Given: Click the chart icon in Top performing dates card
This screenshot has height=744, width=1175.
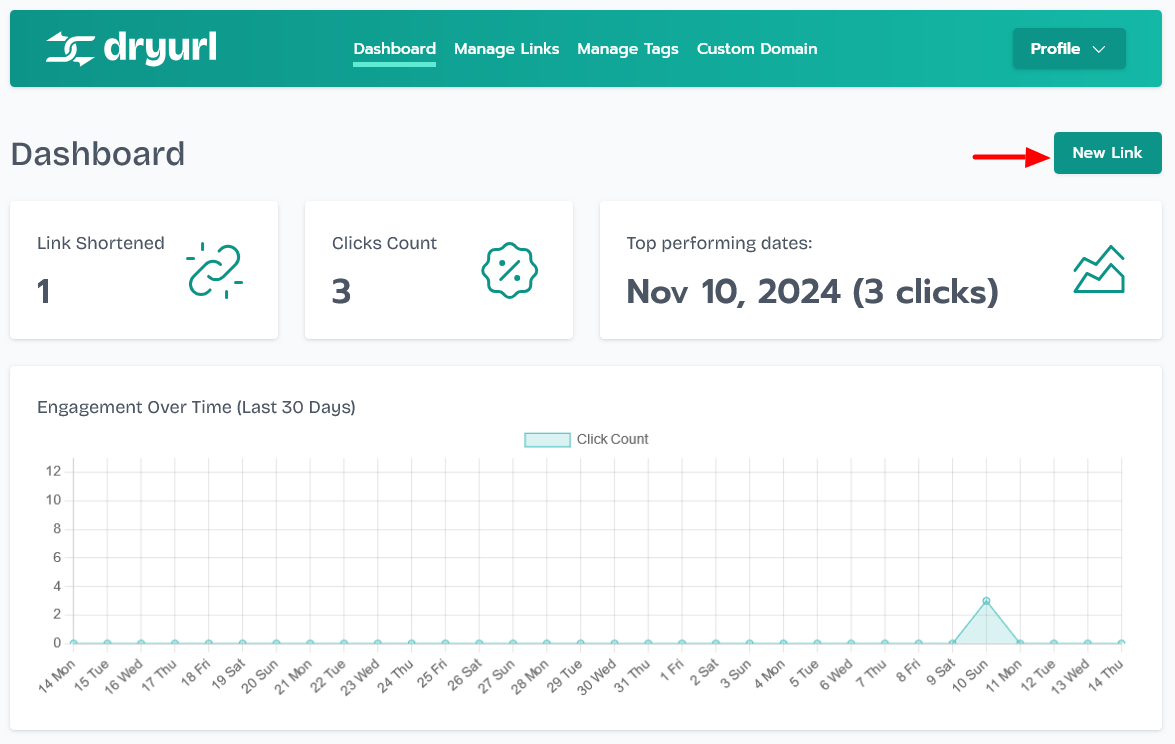Looking at the screenshot, I should [1099, 269].
